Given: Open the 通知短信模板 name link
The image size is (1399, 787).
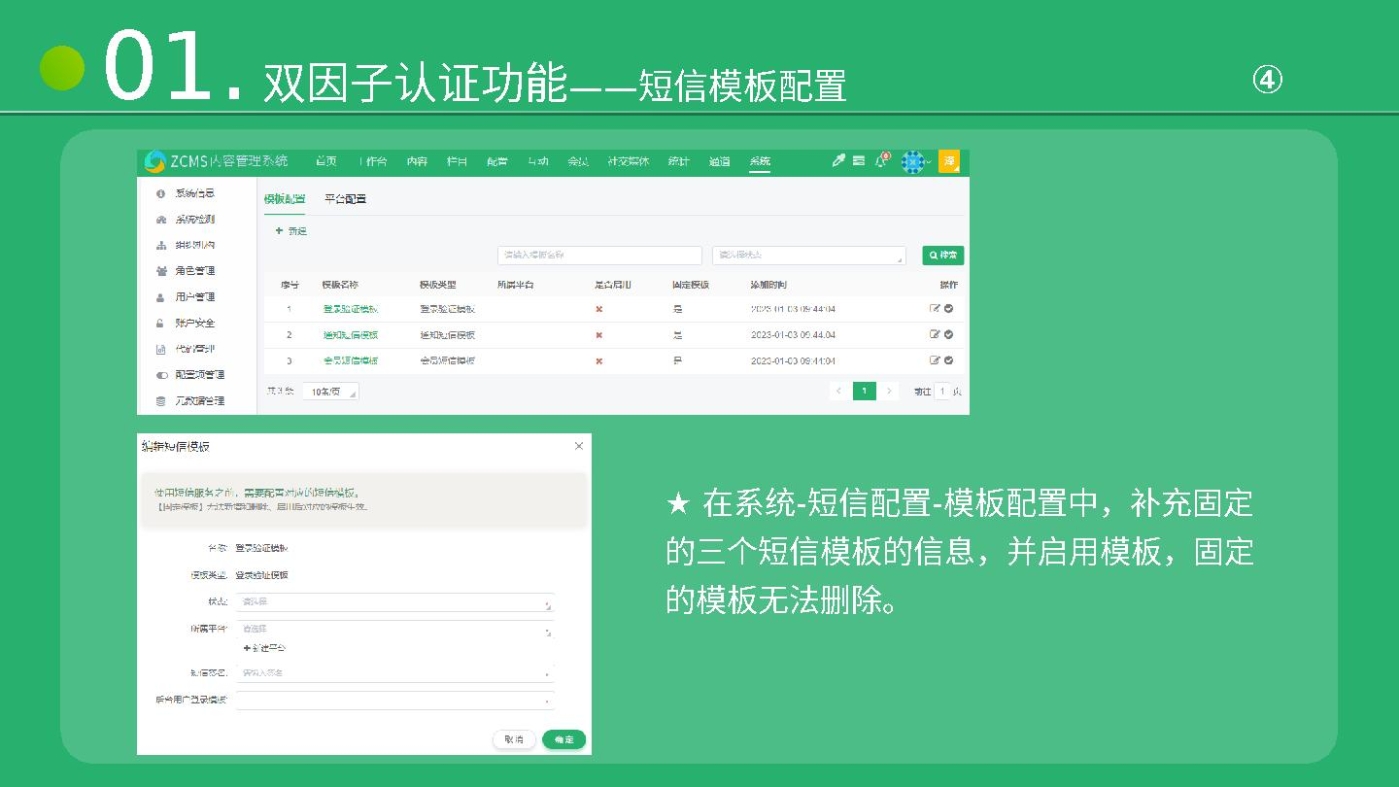Looking at the screenshot, I should point(350,335).
